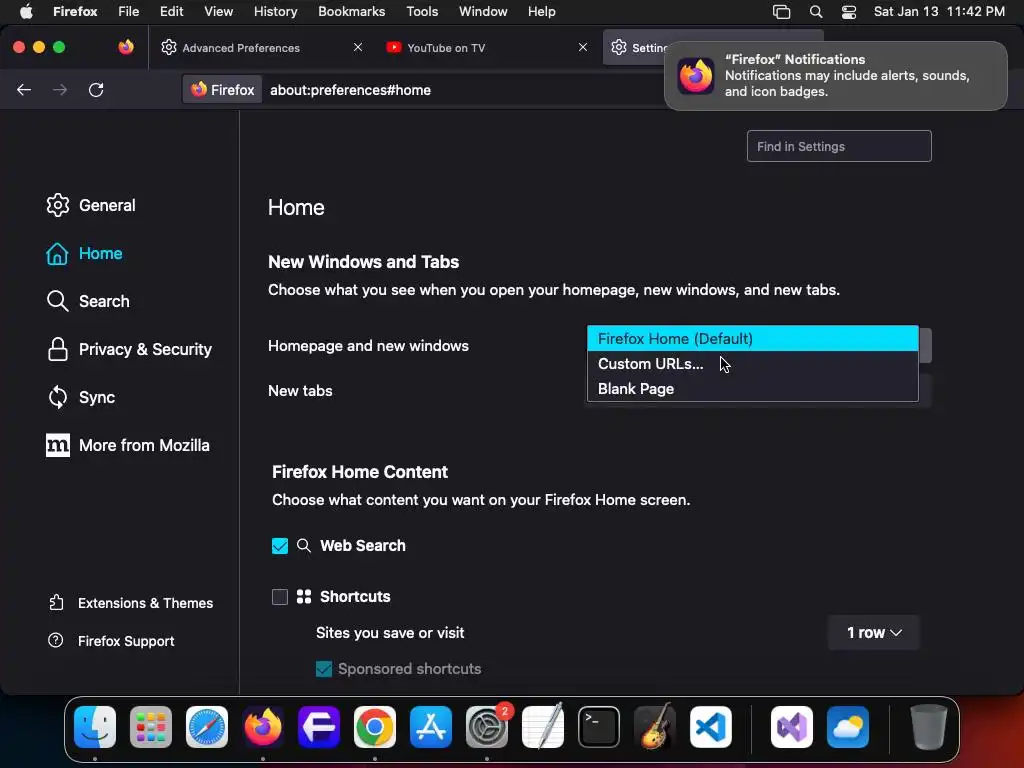Viewport: 1024px width, 768px height.
Task: Open GarageBand from the dock
Action: tap(655, 727)
